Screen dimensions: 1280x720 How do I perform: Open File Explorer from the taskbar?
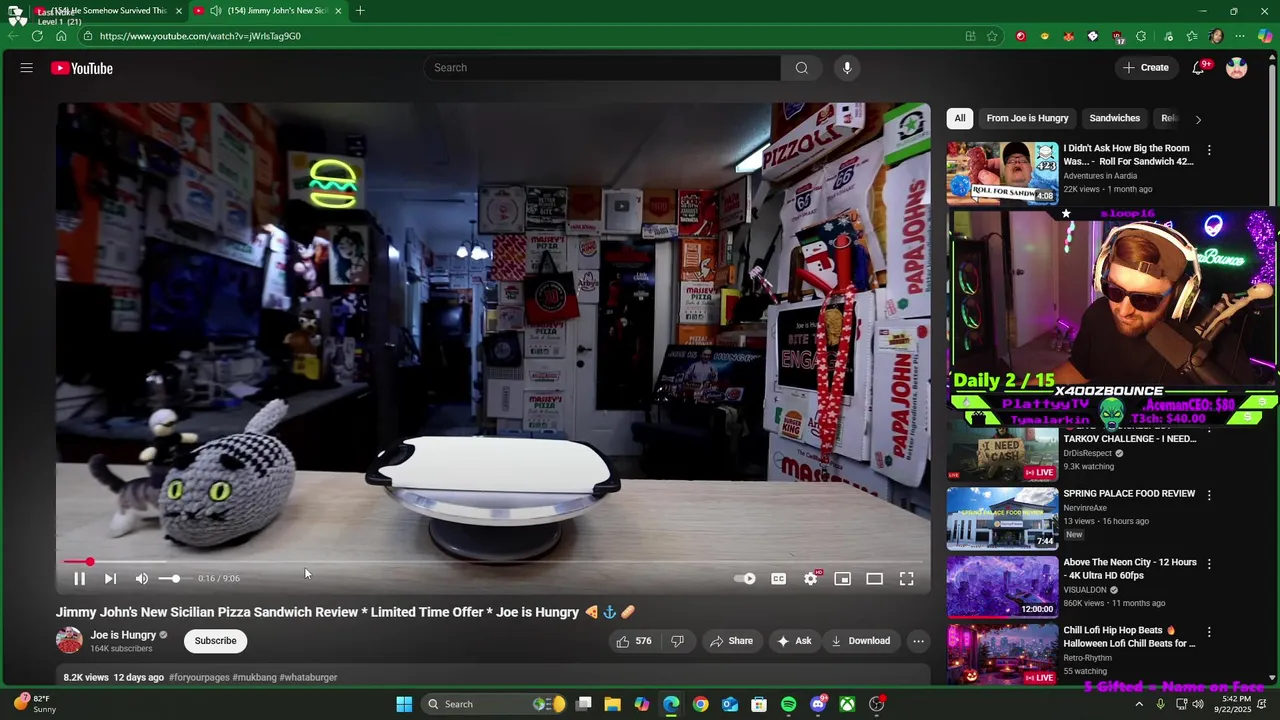(612, 704)
